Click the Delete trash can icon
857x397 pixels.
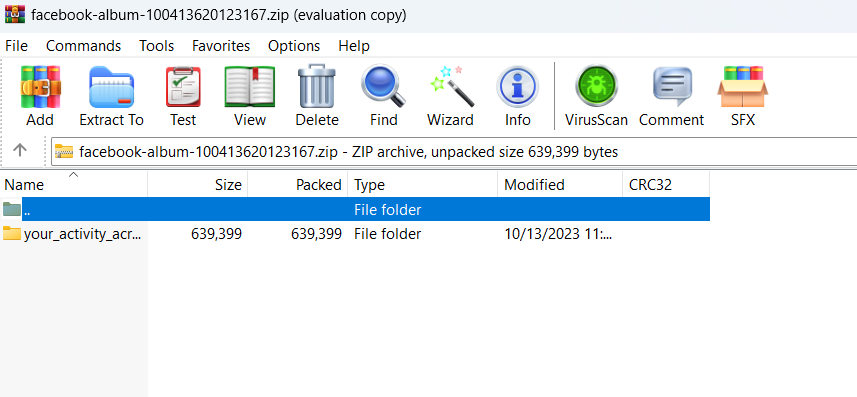[316, 86]
